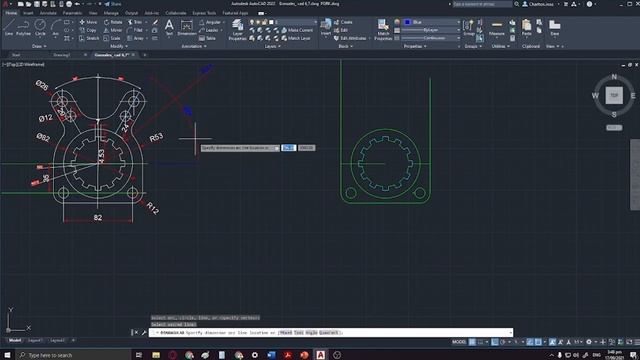Viewport: 640px width, 360px height.
Task: Activate the Rotate tool
Action: tap(113, 22)
